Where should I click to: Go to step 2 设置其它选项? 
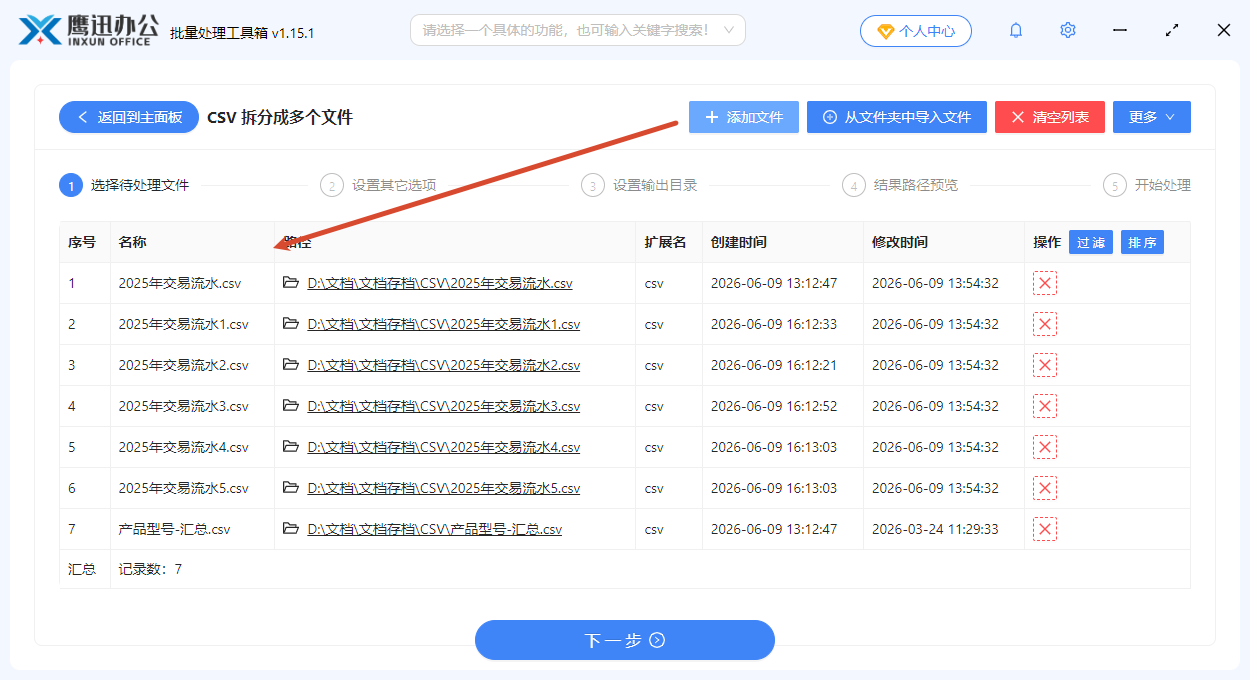pos(378,185)
